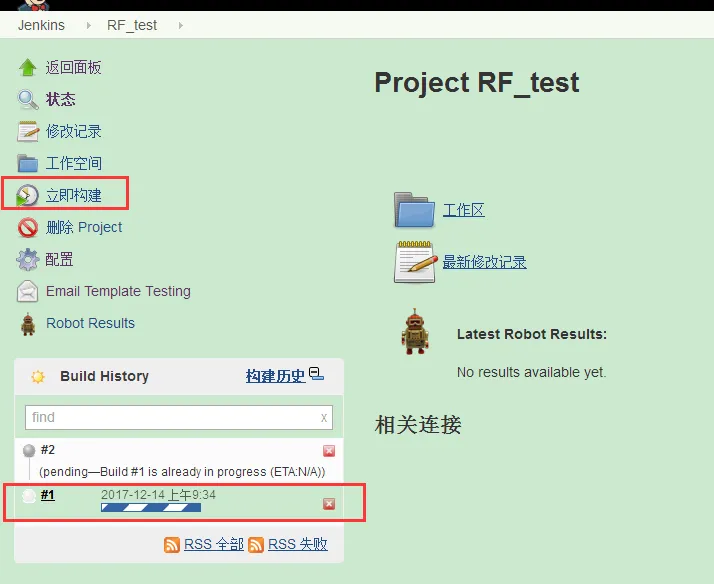Go to Jenkins breadcrumb home
Viewport: 714px width, 584px height.
click(x=41, y=25)
